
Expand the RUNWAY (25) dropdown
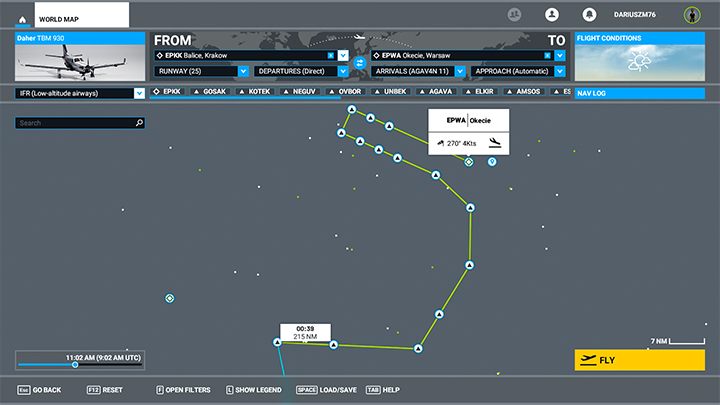point(202,72)
